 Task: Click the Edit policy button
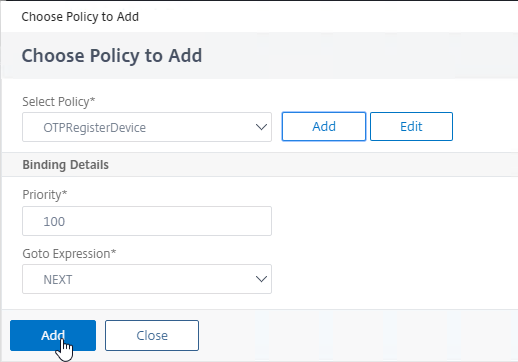click(x=411, y=127)
